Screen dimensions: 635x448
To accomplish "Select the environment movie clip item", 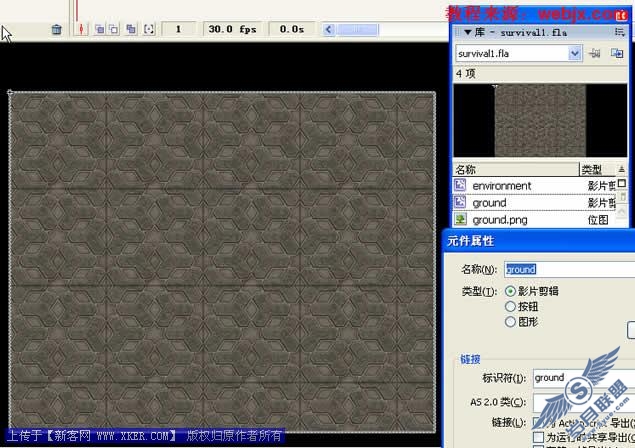I will click(x=534, y=186).
